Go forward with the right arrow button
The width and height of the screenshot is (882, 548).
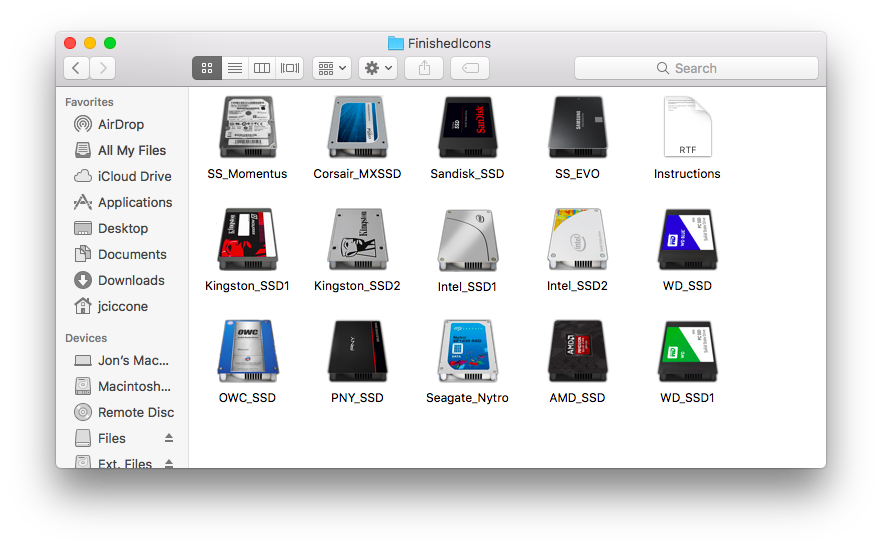(103, 68)
